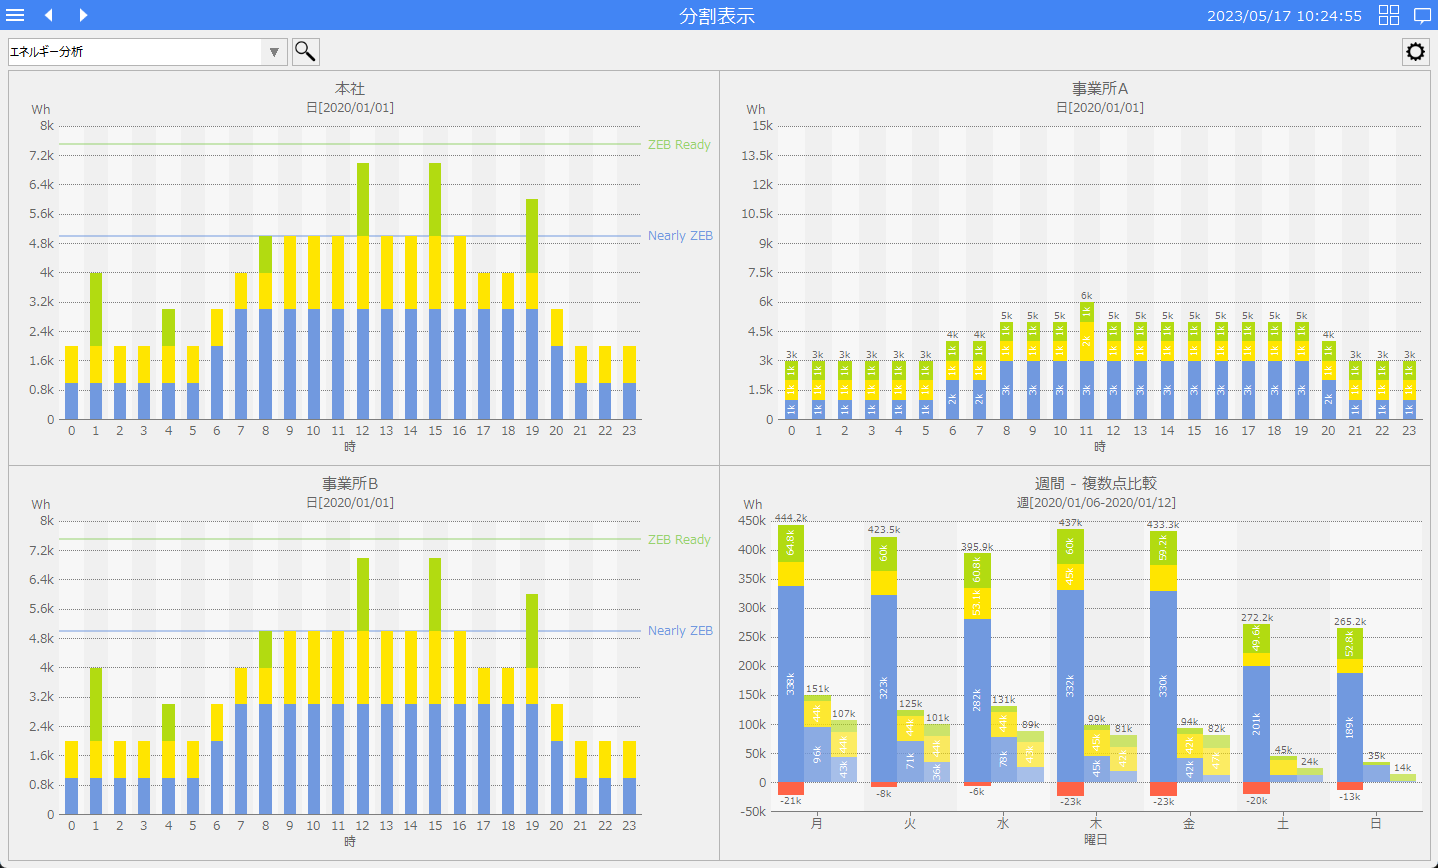Click the 444.2k Monday bar in weekly chart
The image size is (1438, 868).
pos(791,653)
